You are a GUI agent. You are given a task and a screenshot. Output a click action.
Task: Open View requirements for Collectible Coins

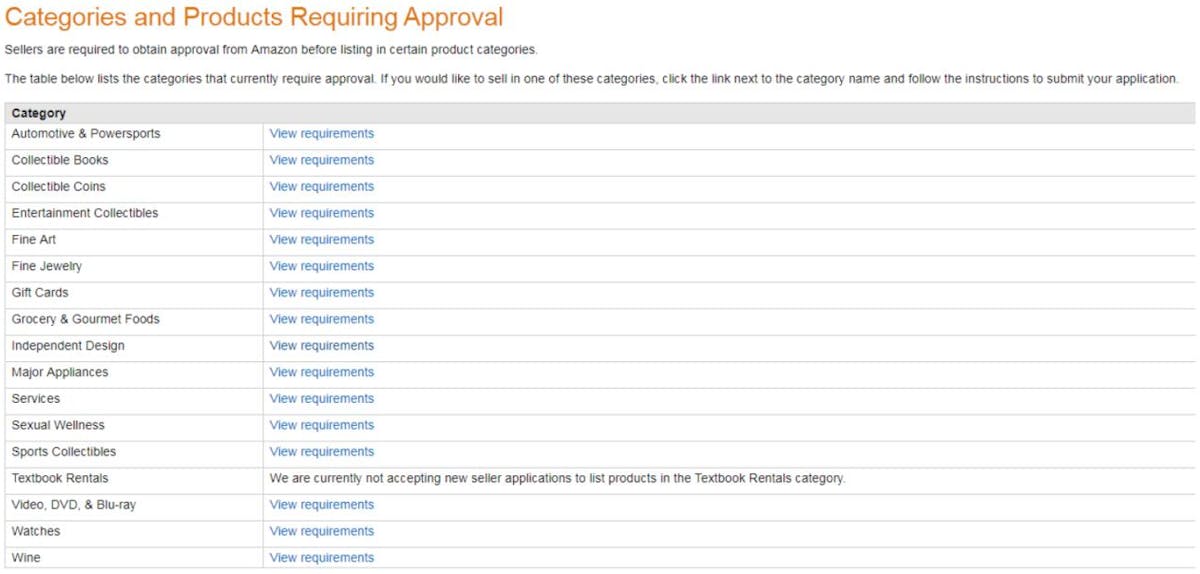point(321,186)
